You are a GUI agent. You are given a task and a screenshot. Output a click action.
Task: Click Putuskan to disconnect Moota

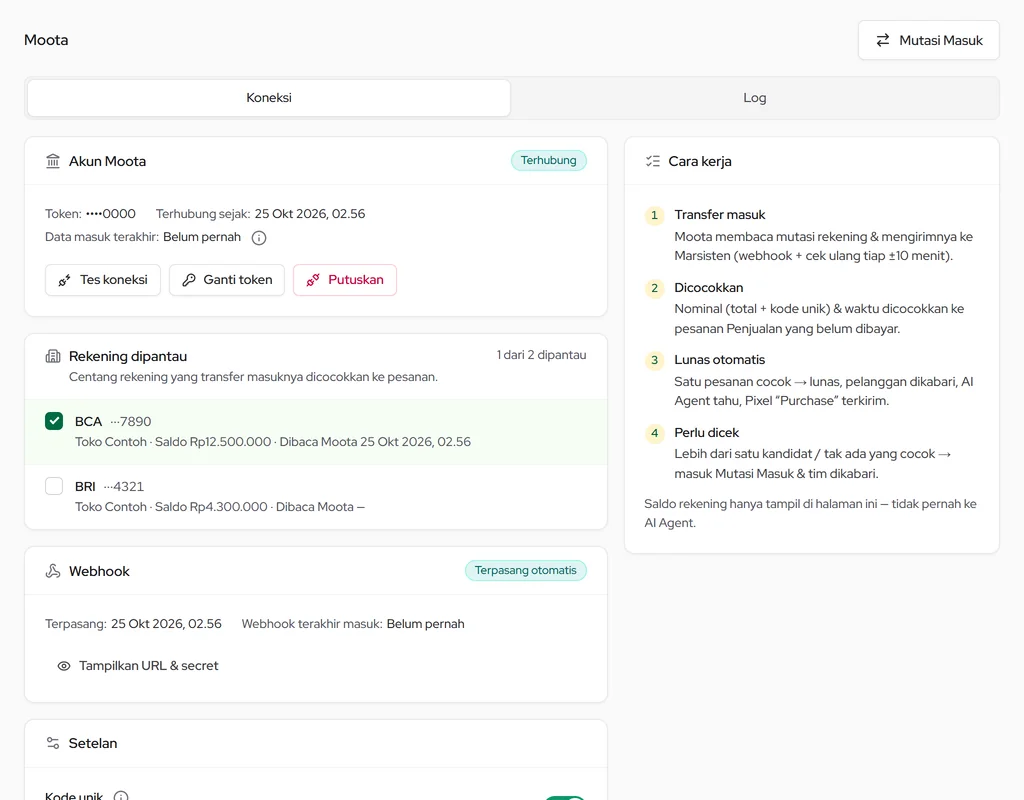coord(345,280)
